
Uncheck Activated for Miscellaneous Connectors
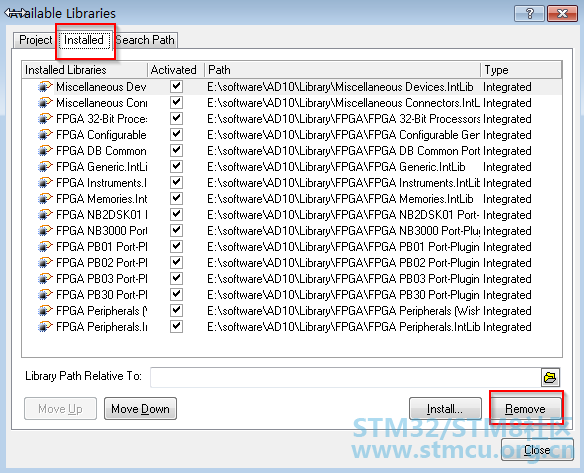point(176,102)
